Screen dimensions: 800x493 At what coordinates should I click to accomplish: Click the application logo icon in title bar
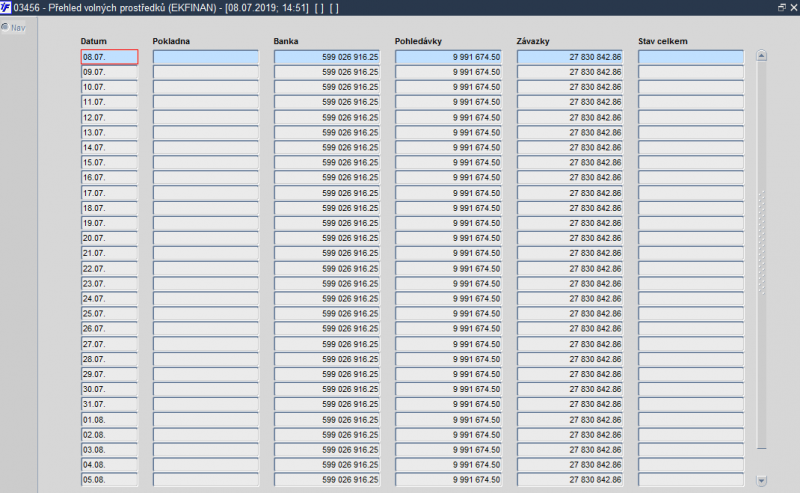6,7
